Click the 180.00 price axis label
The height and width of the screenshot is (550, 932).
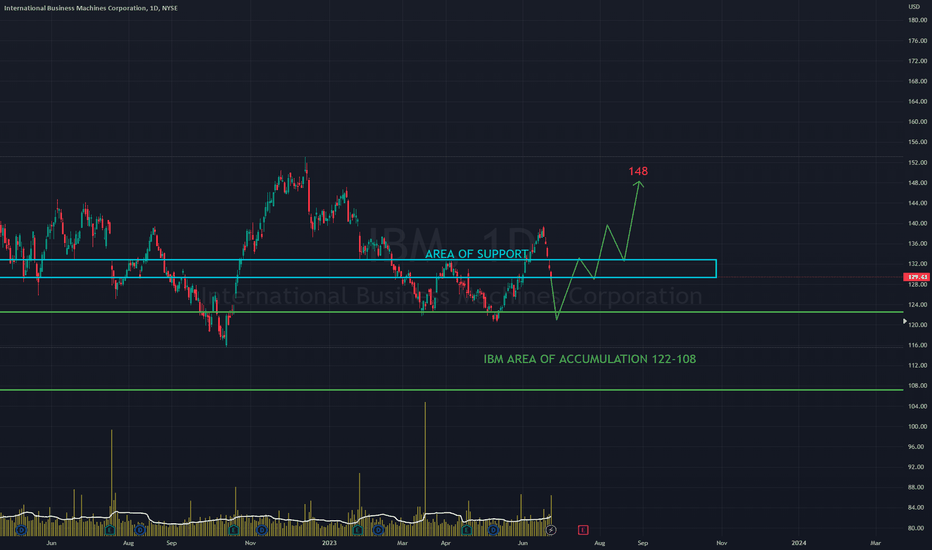pyautogui.click(x=918, y=20)
